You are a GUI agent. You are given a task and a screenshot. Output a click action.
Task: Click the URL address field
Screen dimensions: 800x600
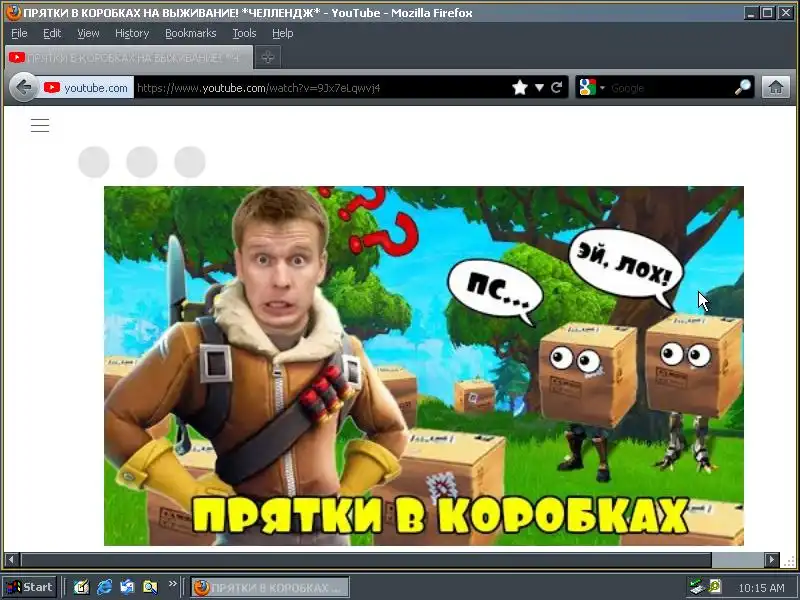(x=321, y=88)
